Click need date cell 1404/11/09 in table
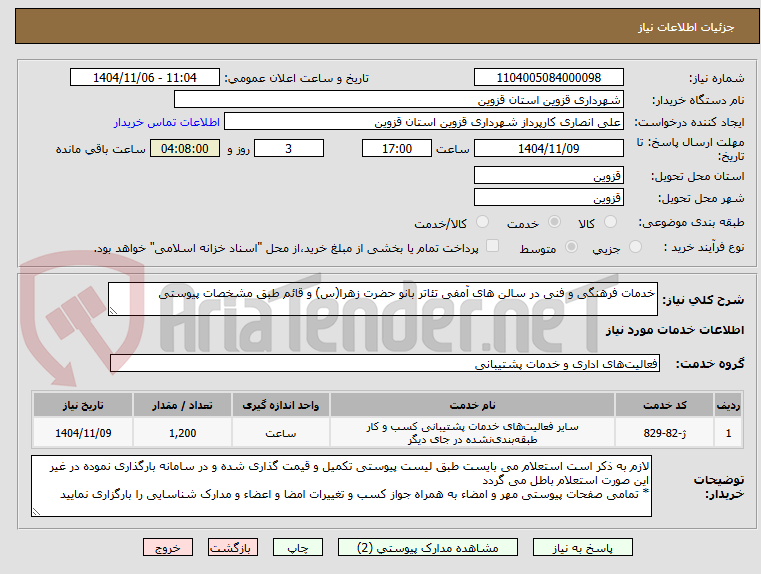The image size is (761, 574). coord(83,433)
